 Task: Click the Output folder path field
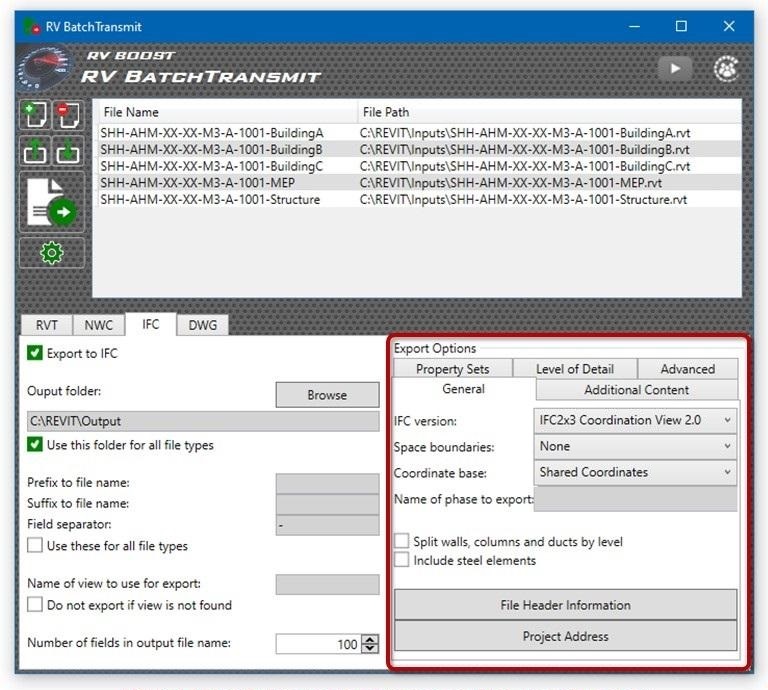(203, 421)
